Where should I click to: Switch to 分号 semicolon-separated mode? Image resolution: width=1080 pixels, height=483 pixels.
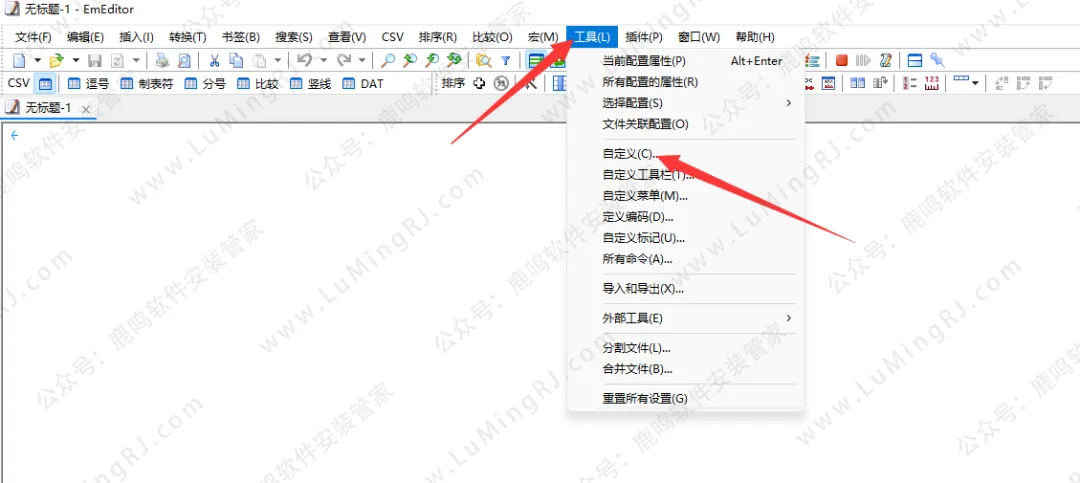(x=205, y=84)
